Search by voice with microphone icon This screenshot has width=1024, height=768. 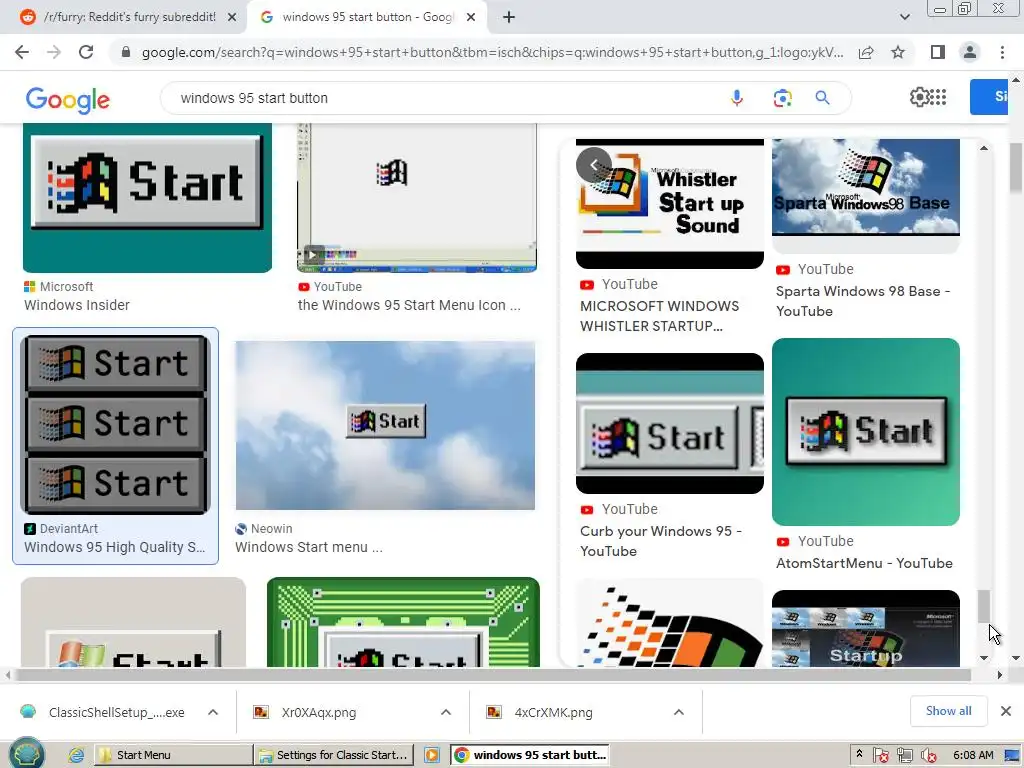737,98
